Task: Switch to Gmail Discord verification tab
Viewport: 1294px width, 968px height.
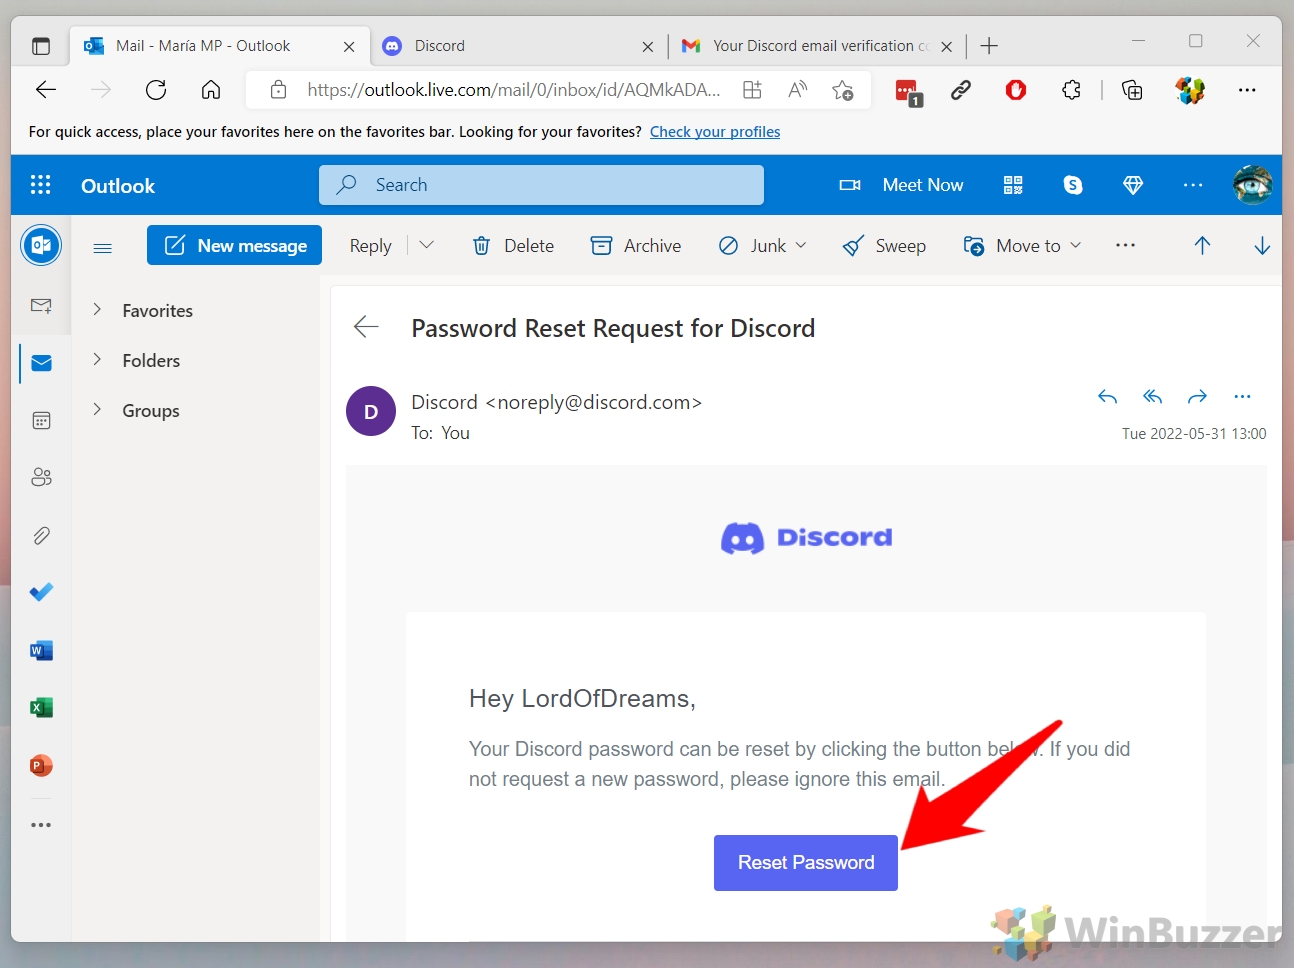Action: point(816,46)
